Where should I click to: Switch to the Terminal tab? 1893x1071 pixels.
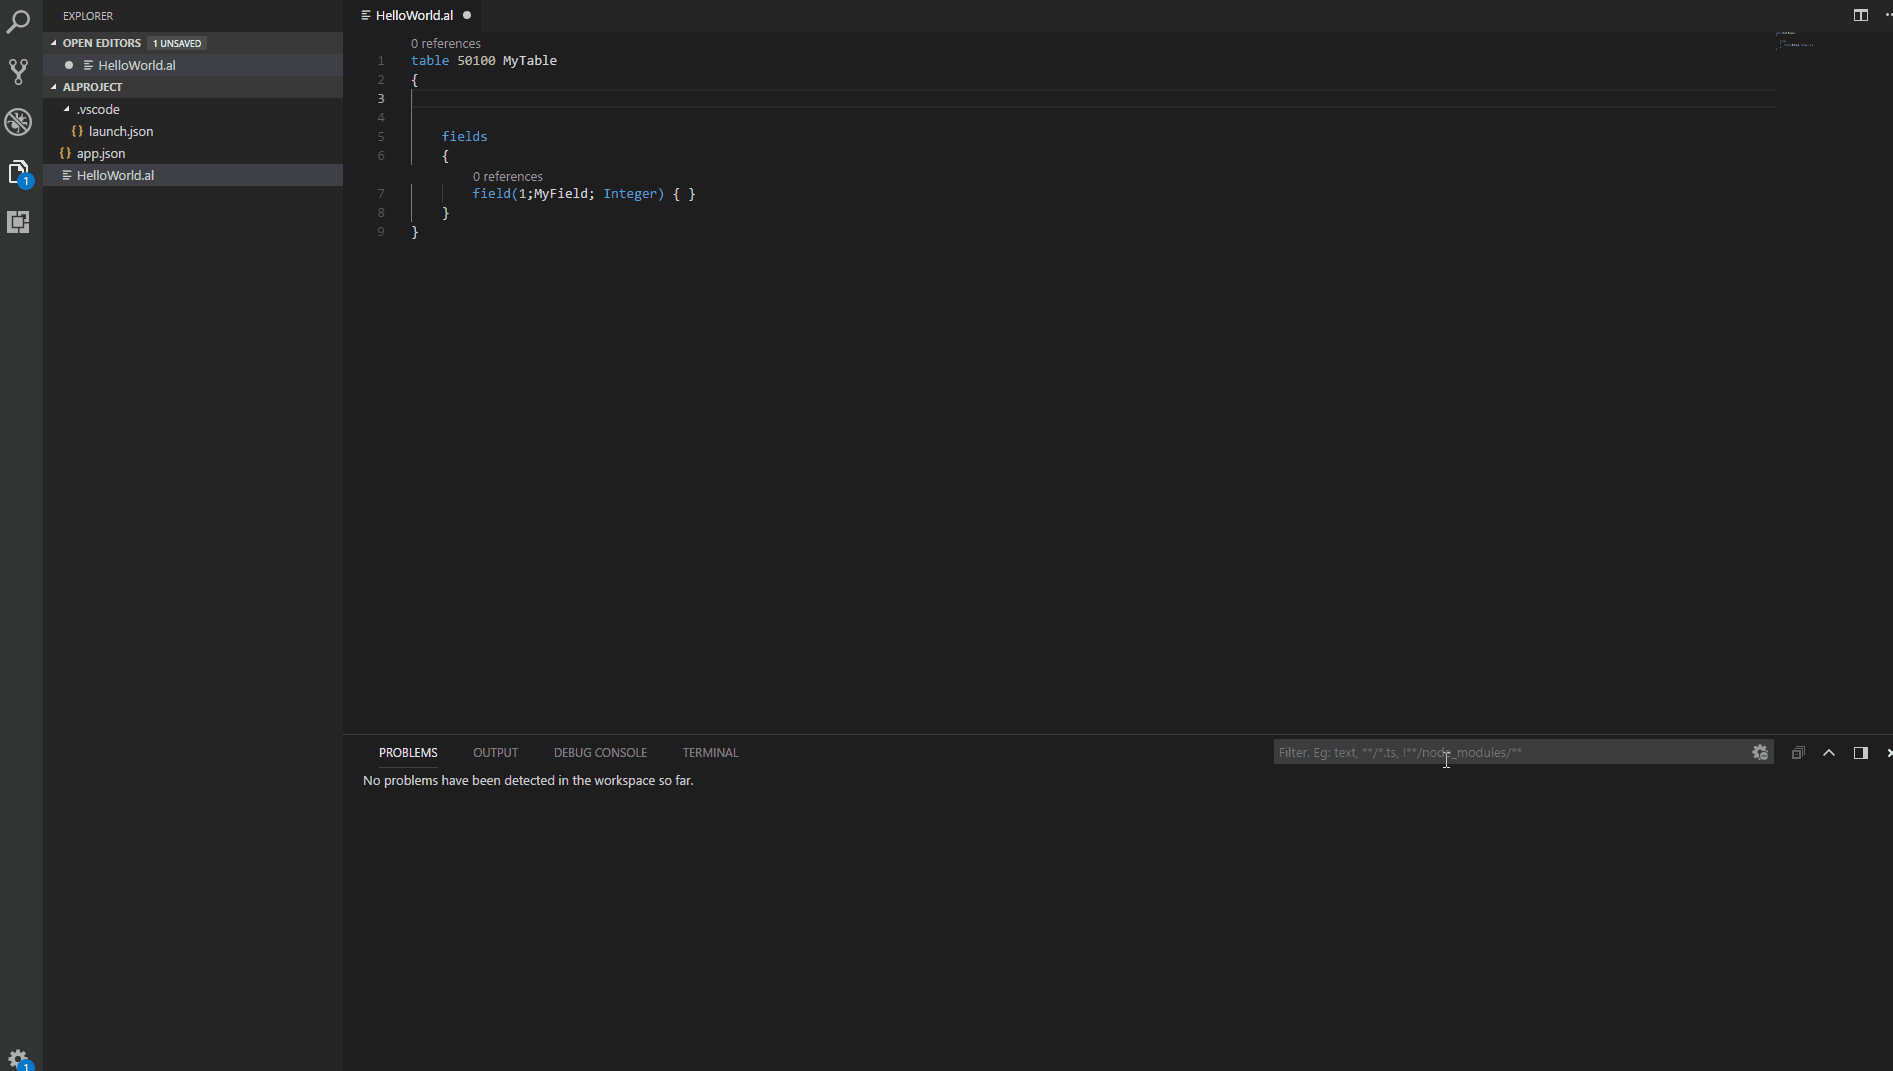pos(710,753)
